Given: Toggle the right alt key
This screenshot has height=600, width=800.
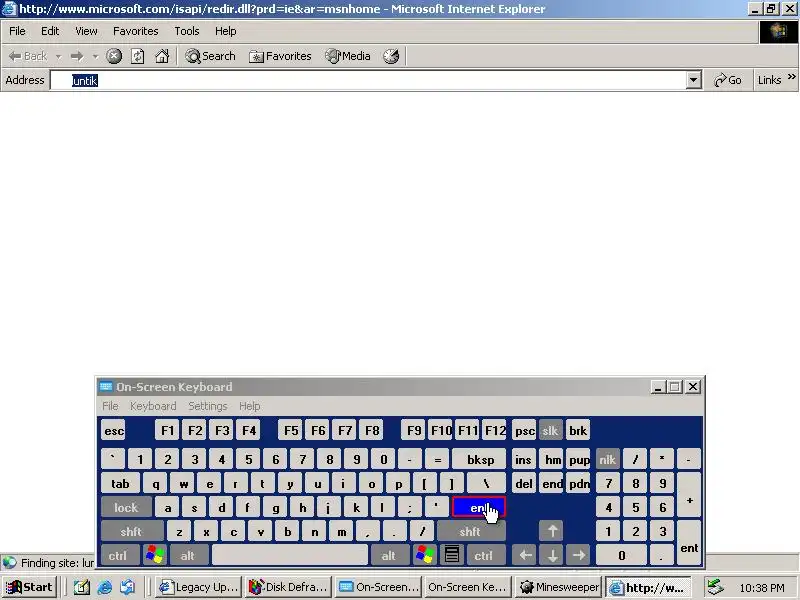Looking at the screenshot, I should [390, 555].
